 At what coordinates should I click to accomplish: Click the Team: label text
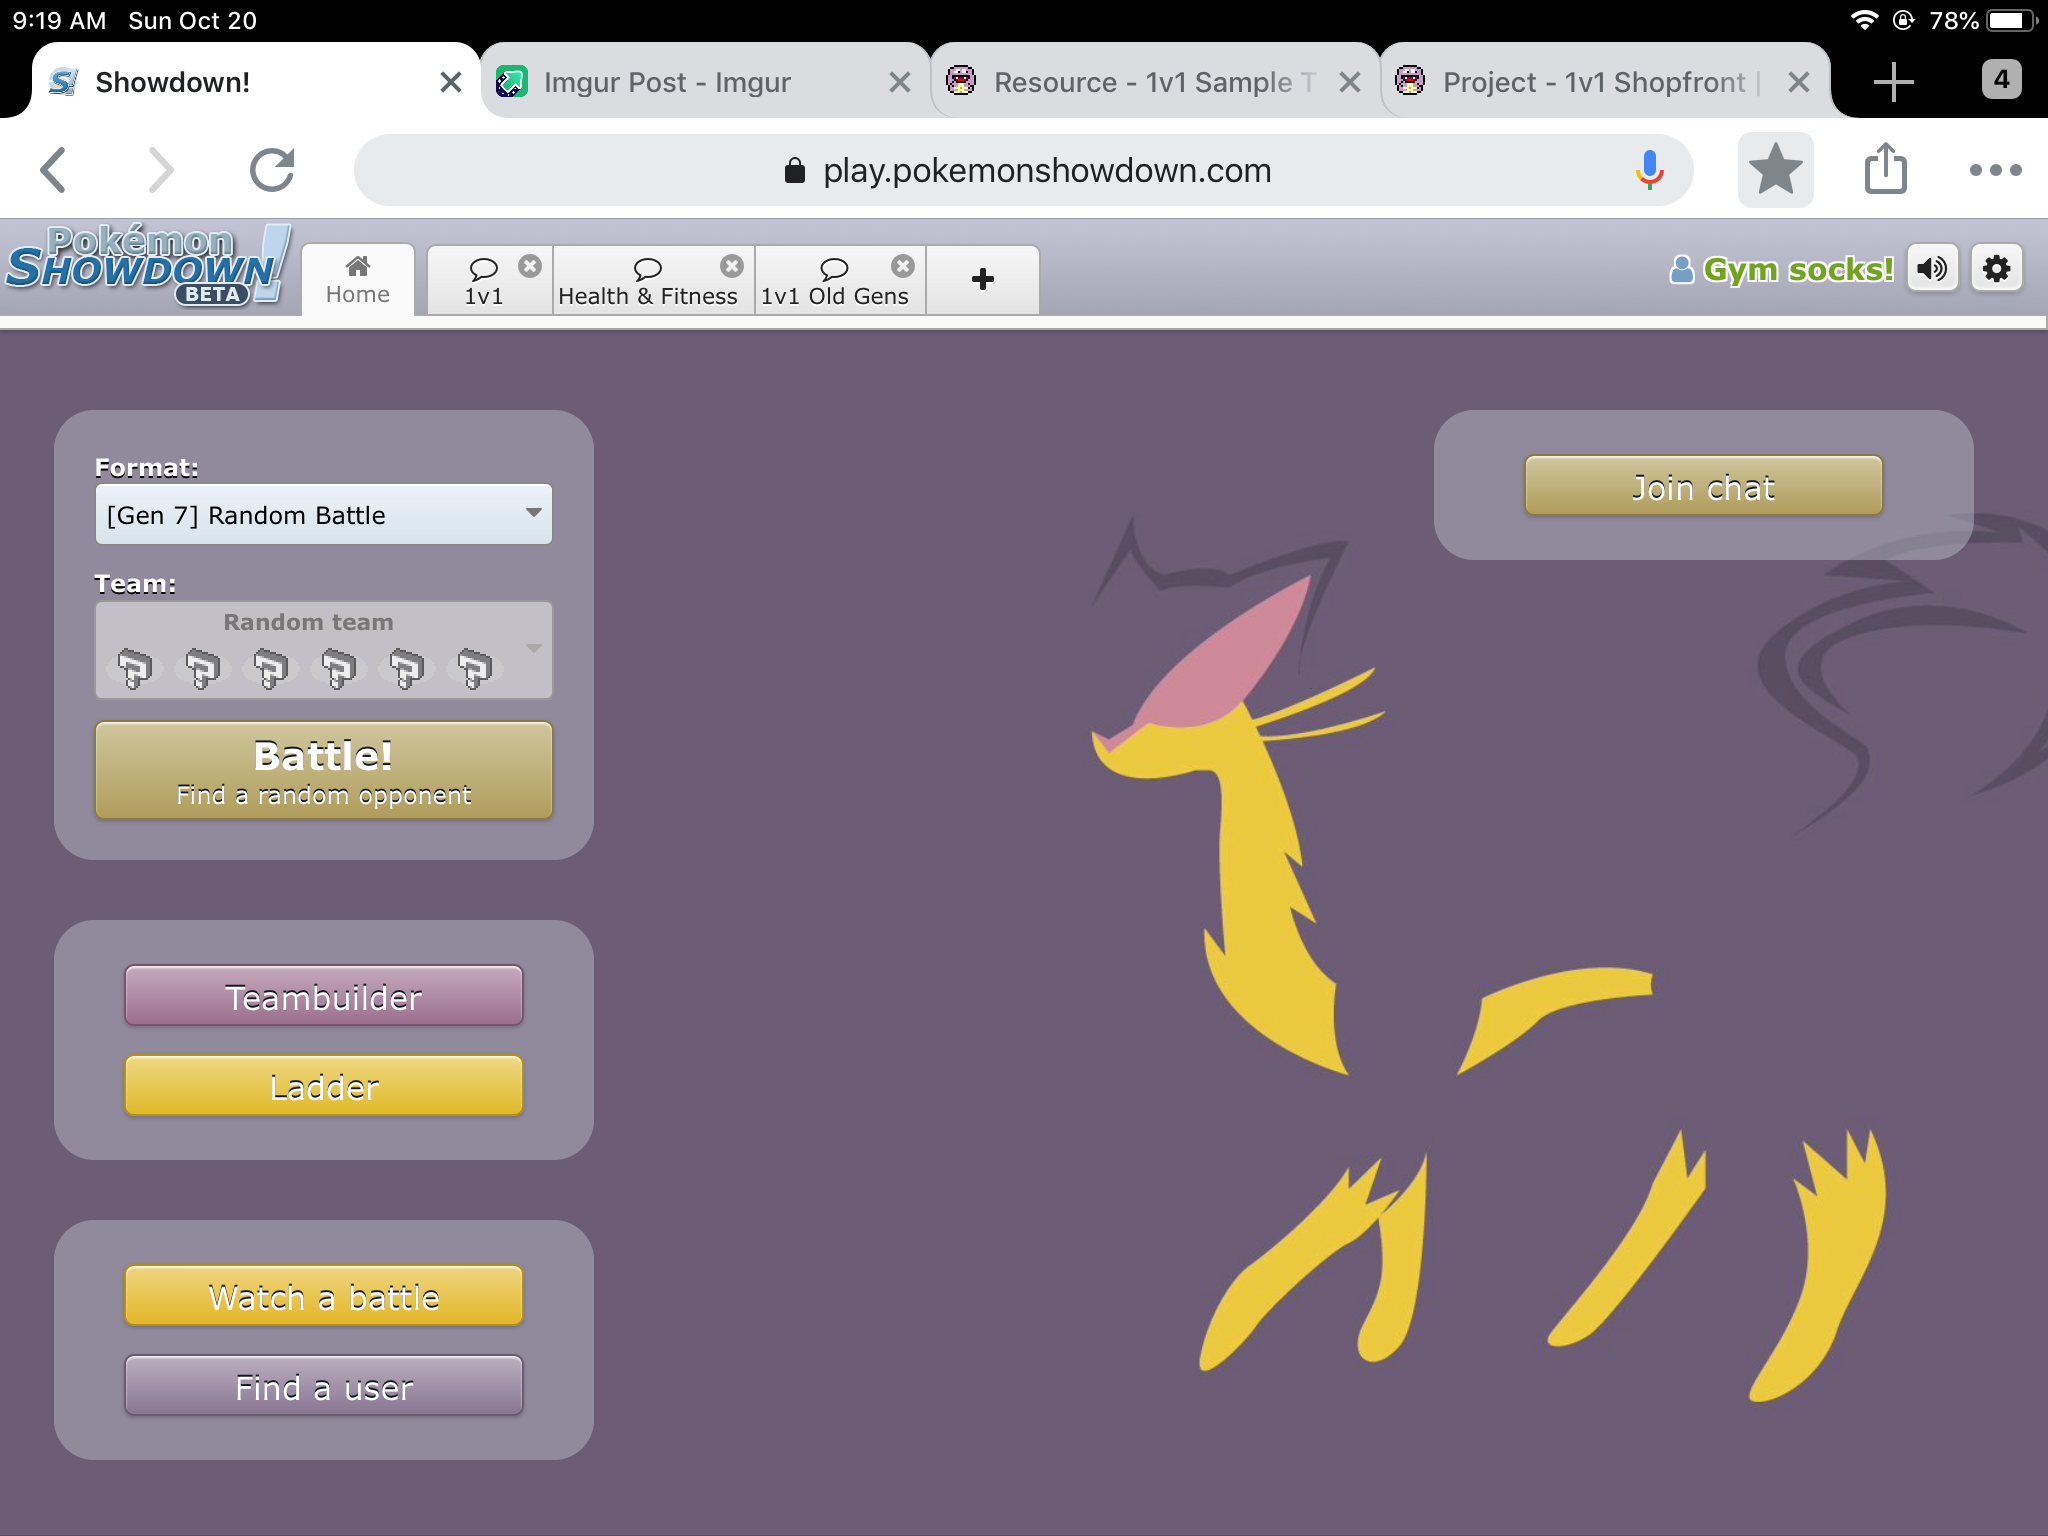pos(135,583)
